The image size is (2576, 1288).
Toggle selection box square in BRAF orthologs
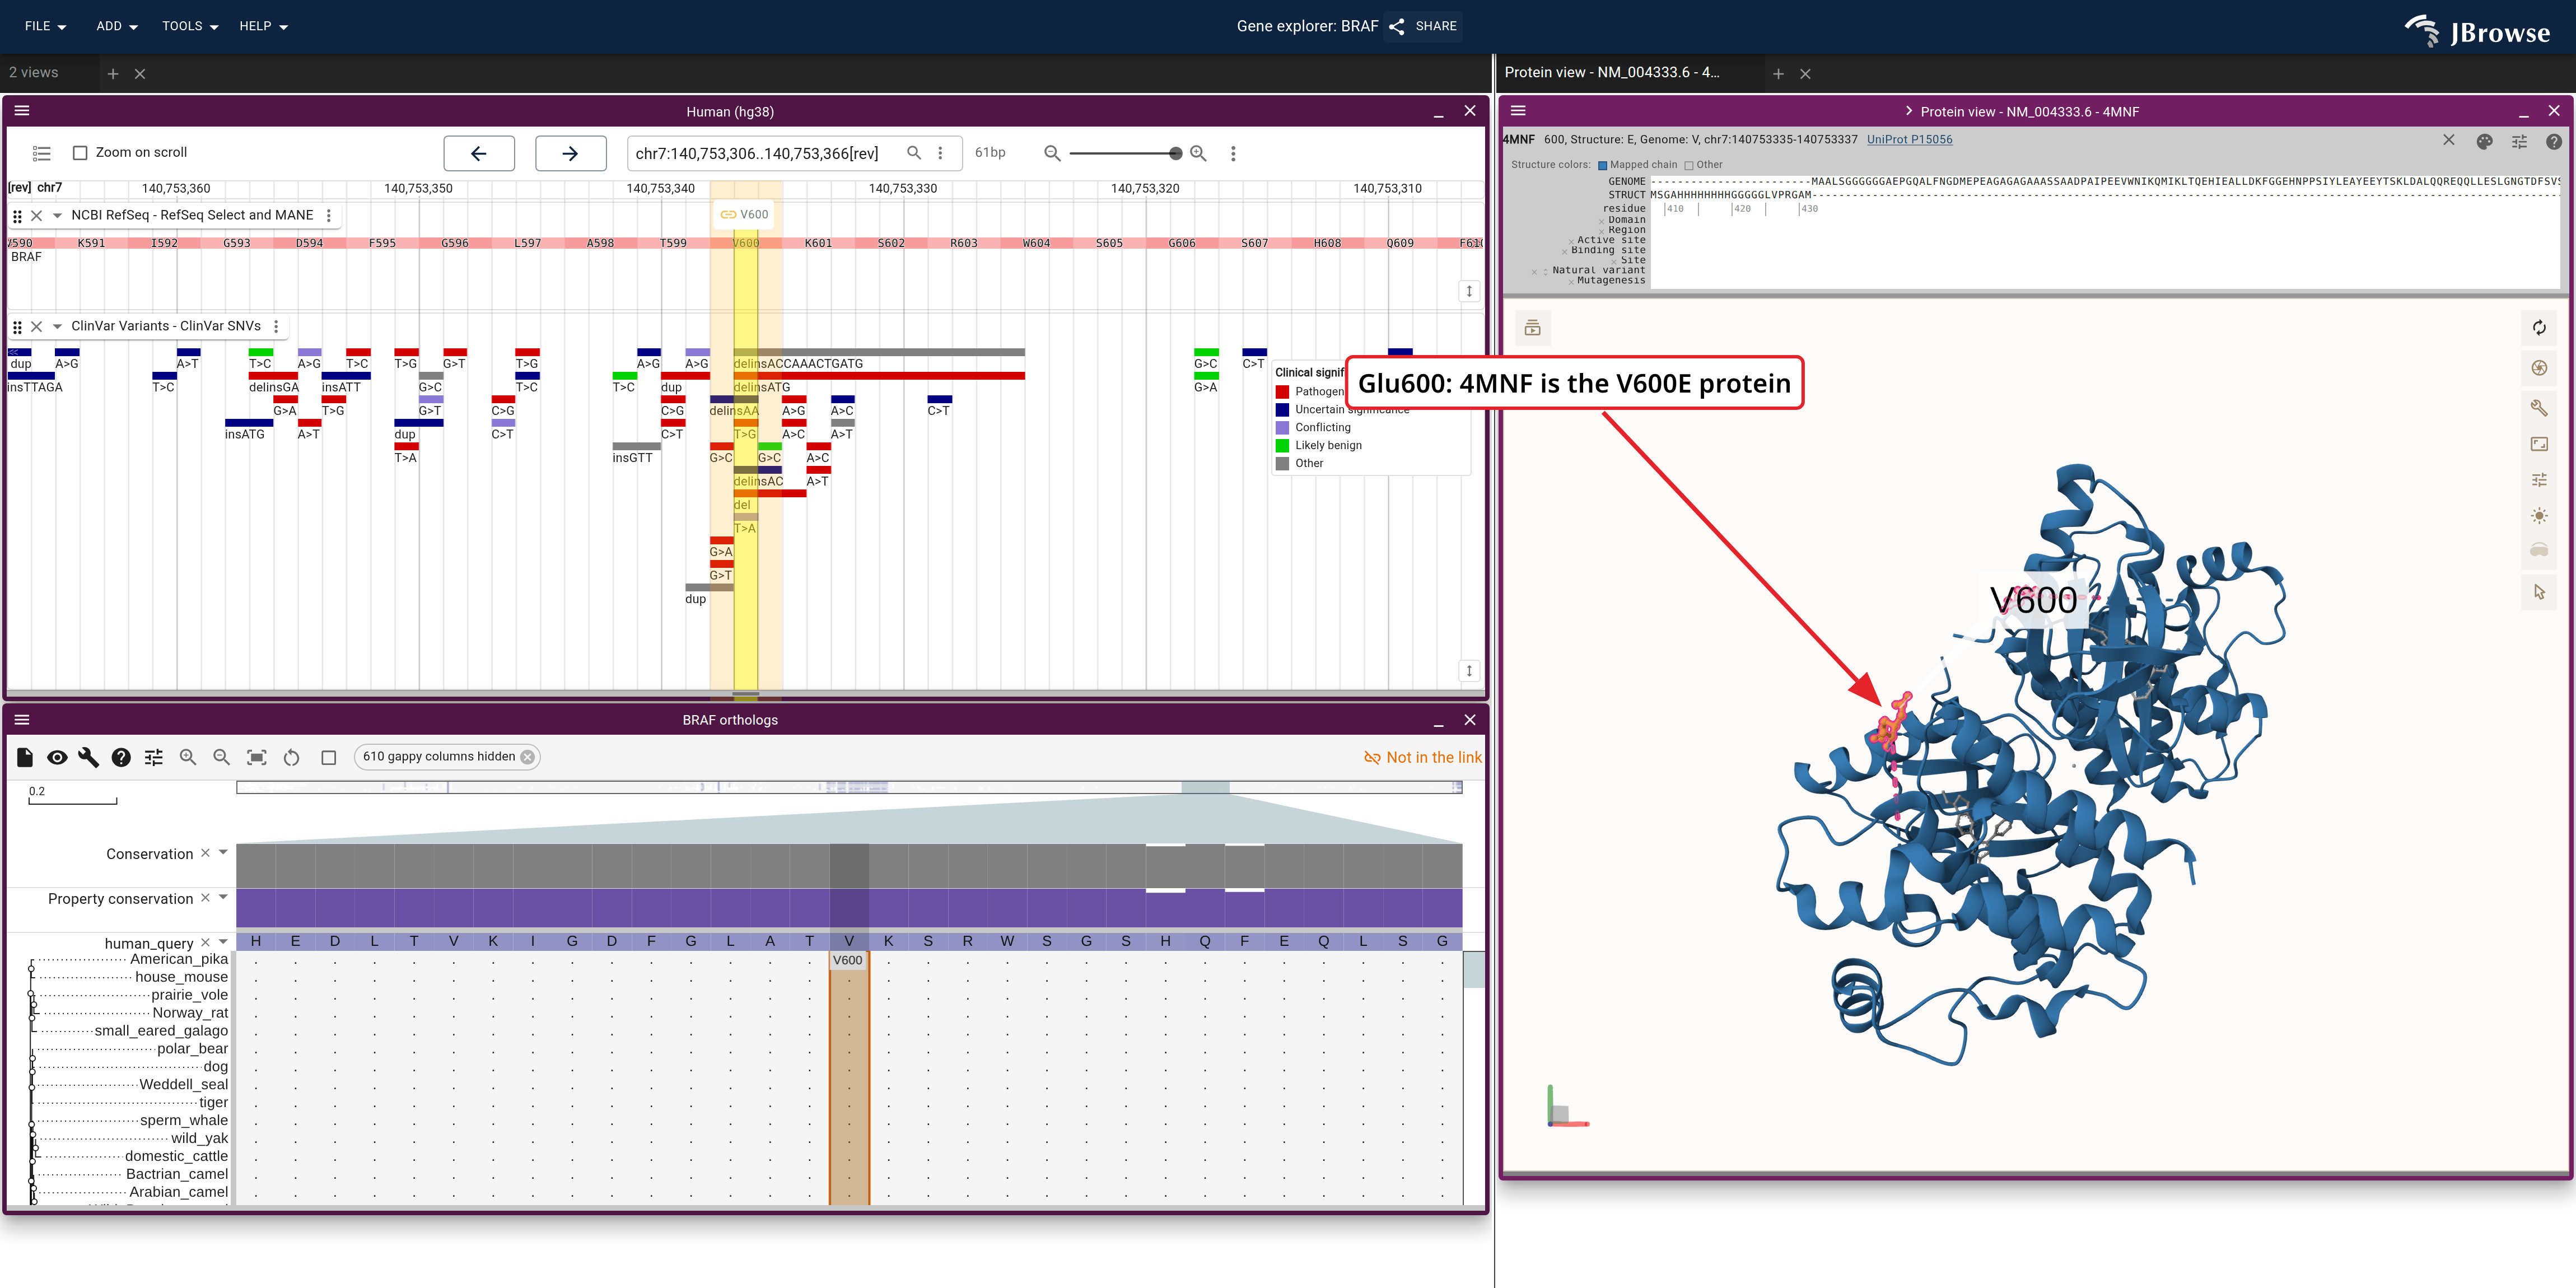click(328, 757)
